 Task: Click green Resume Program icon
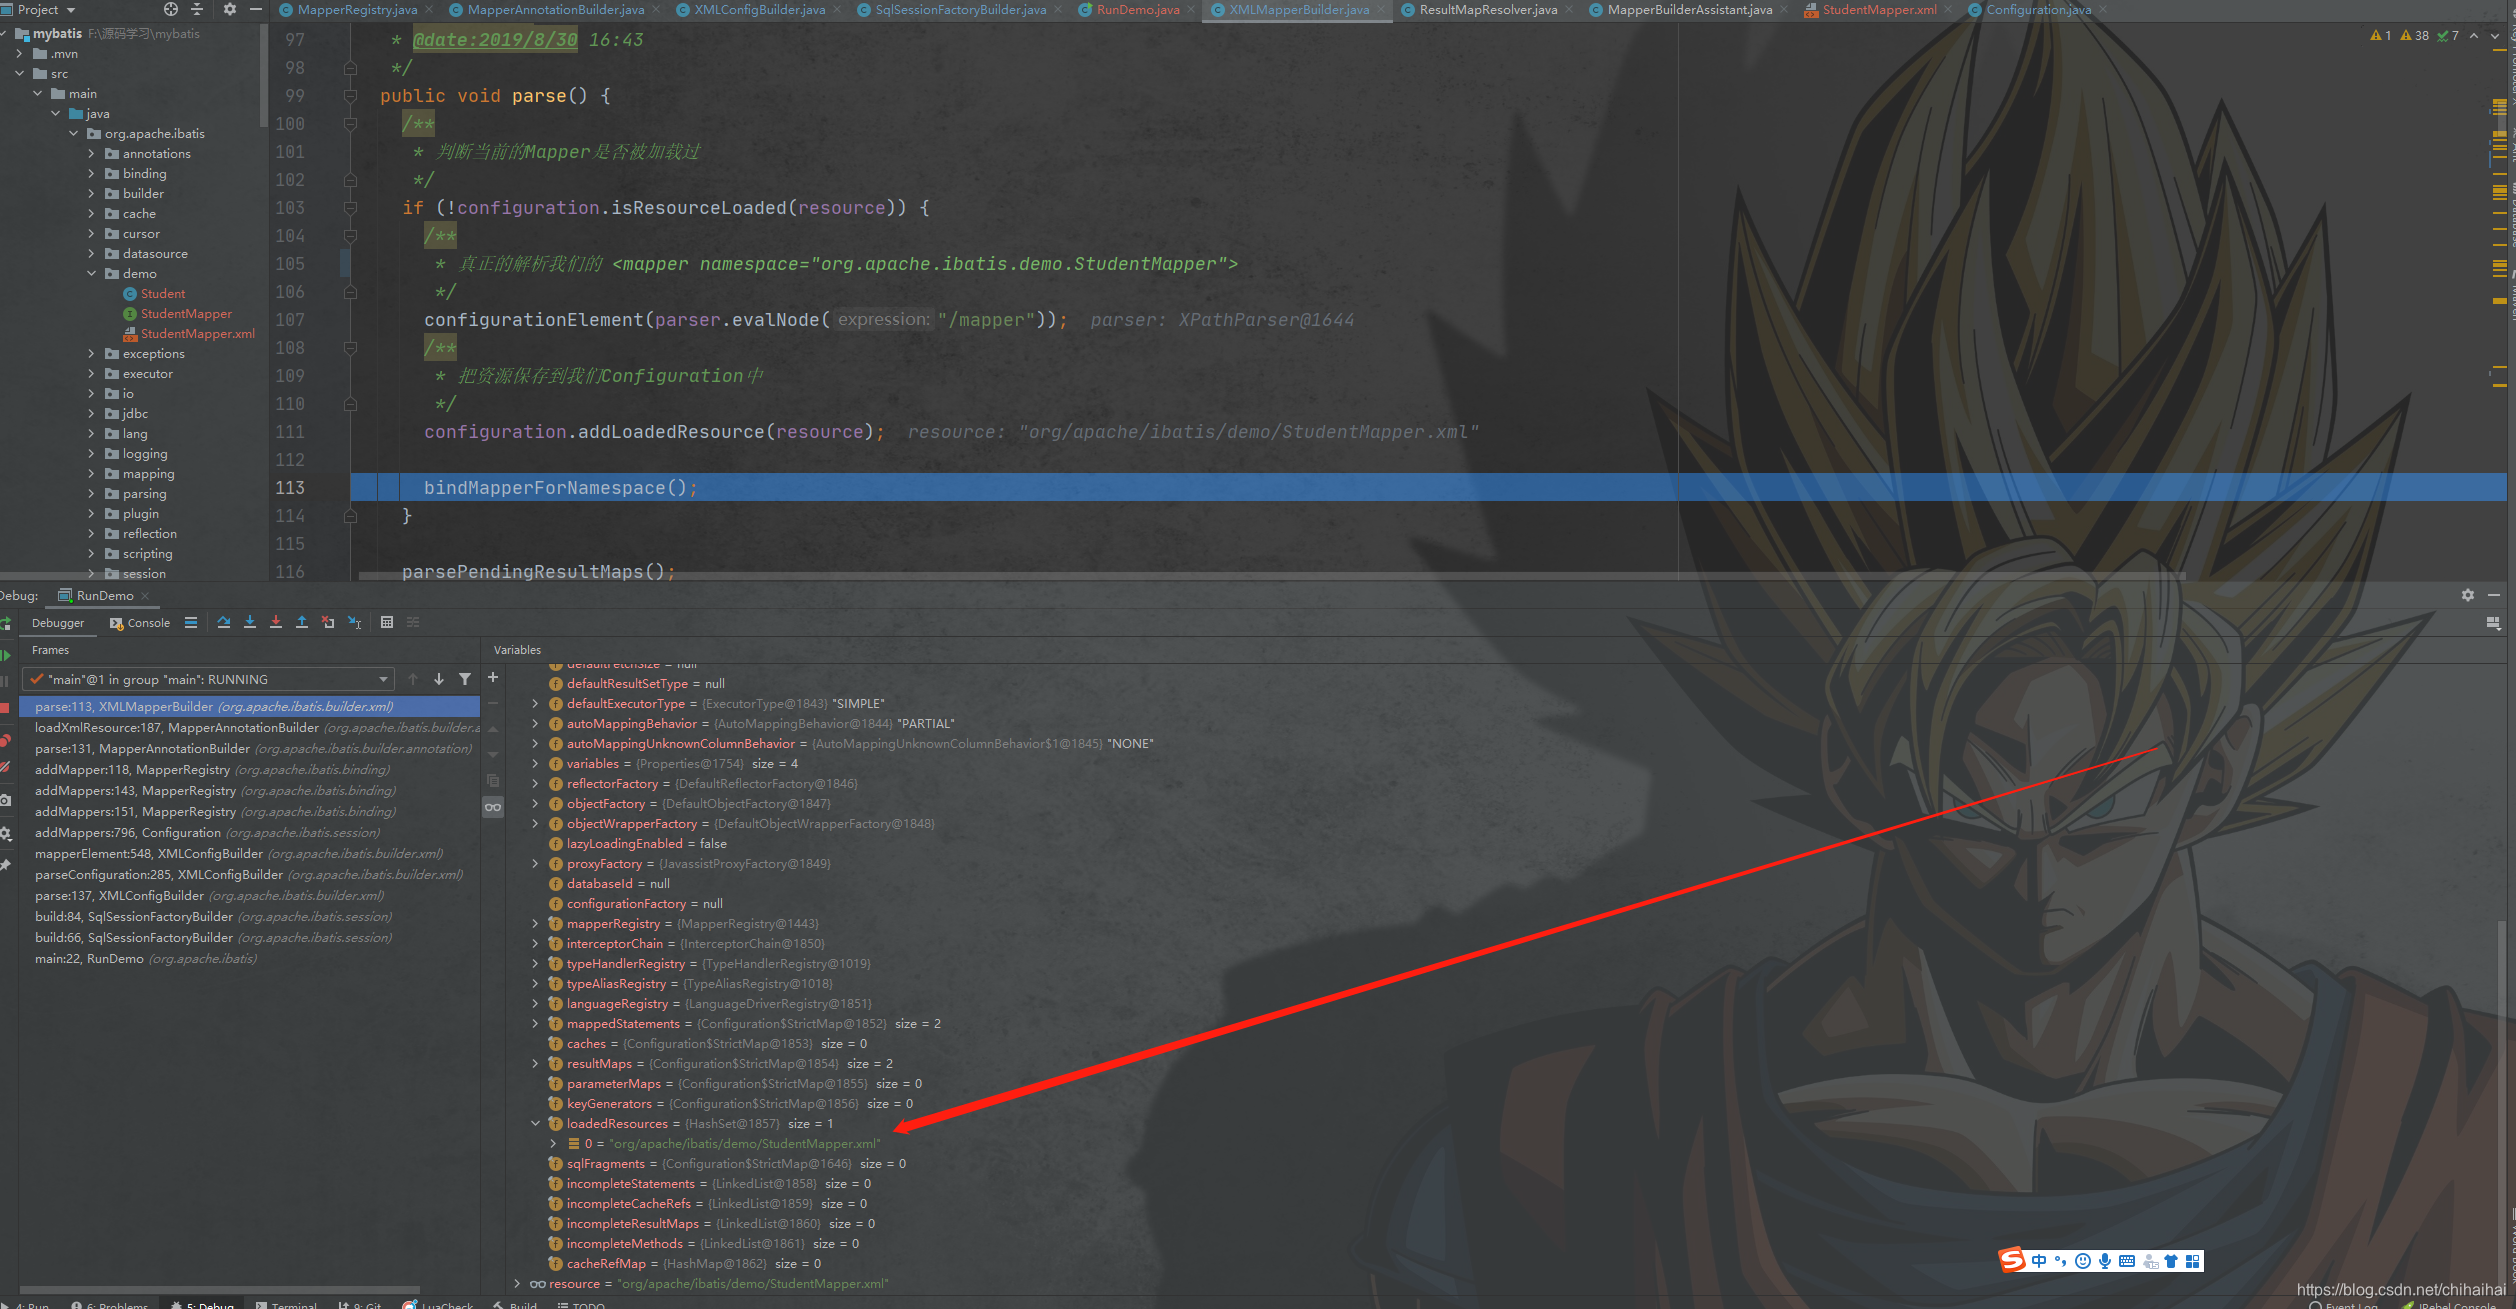[x=5, y=655]
